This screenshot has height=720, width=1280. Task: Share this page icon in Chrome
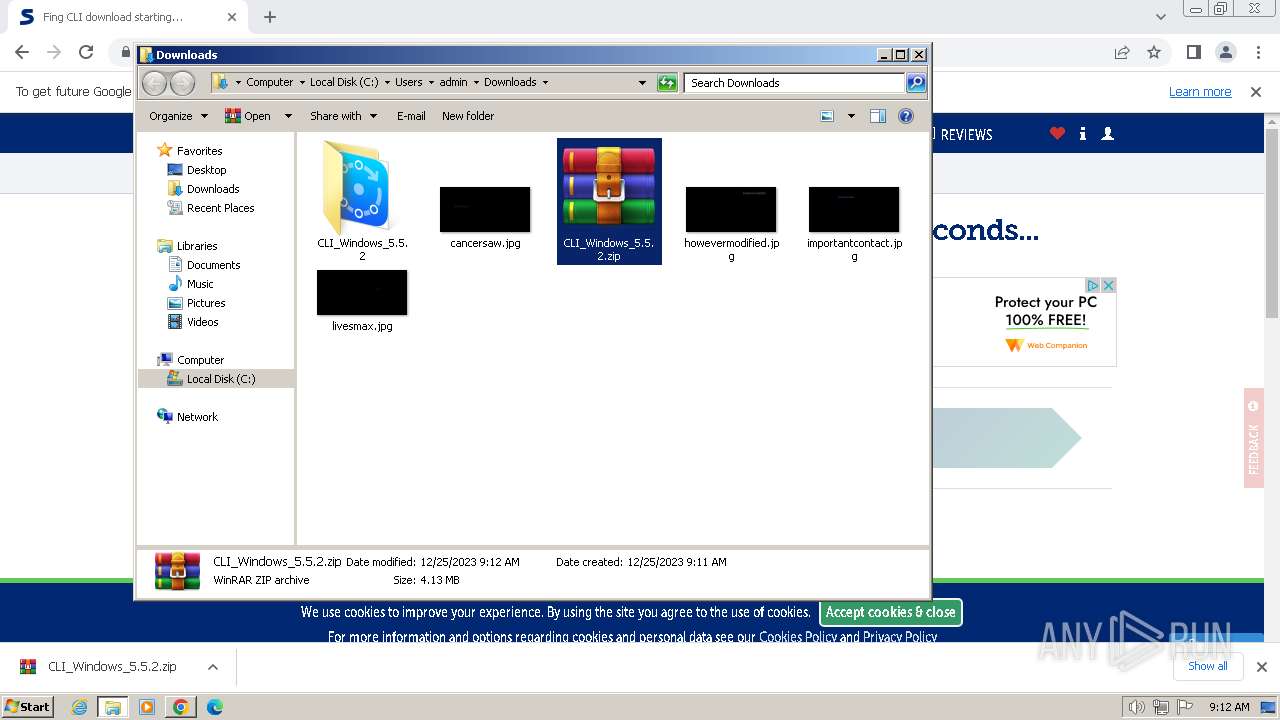point(1122,52)
